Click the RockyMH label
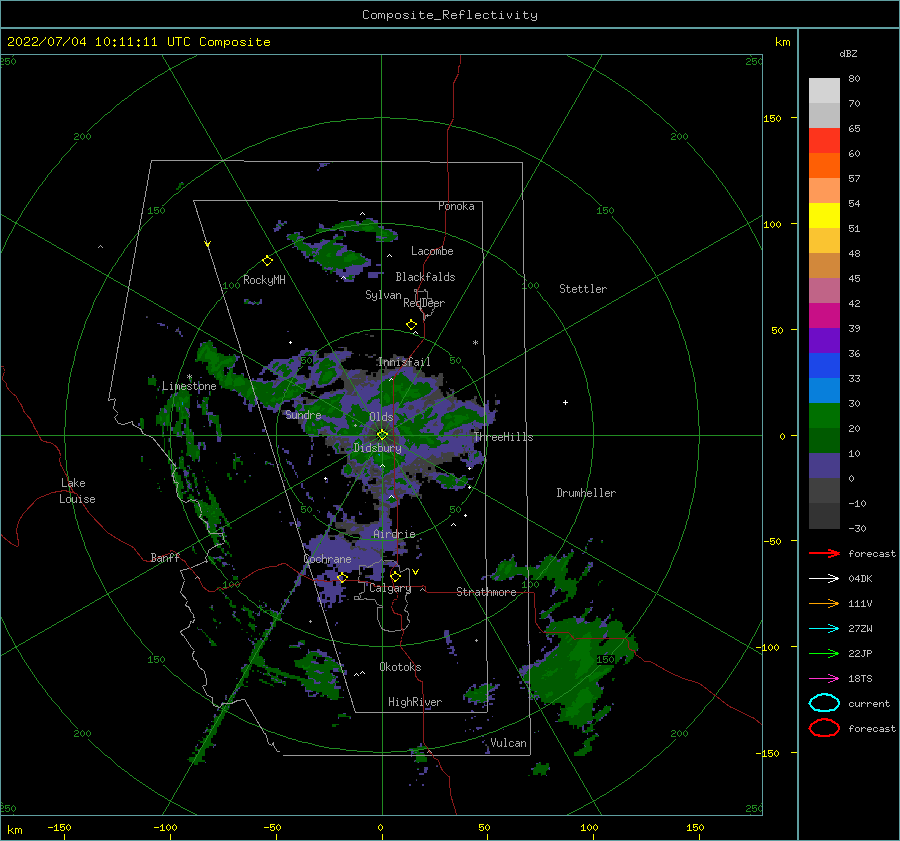Image resolution: width=900 pixels, height=841 pixels. tap(264, 280)
